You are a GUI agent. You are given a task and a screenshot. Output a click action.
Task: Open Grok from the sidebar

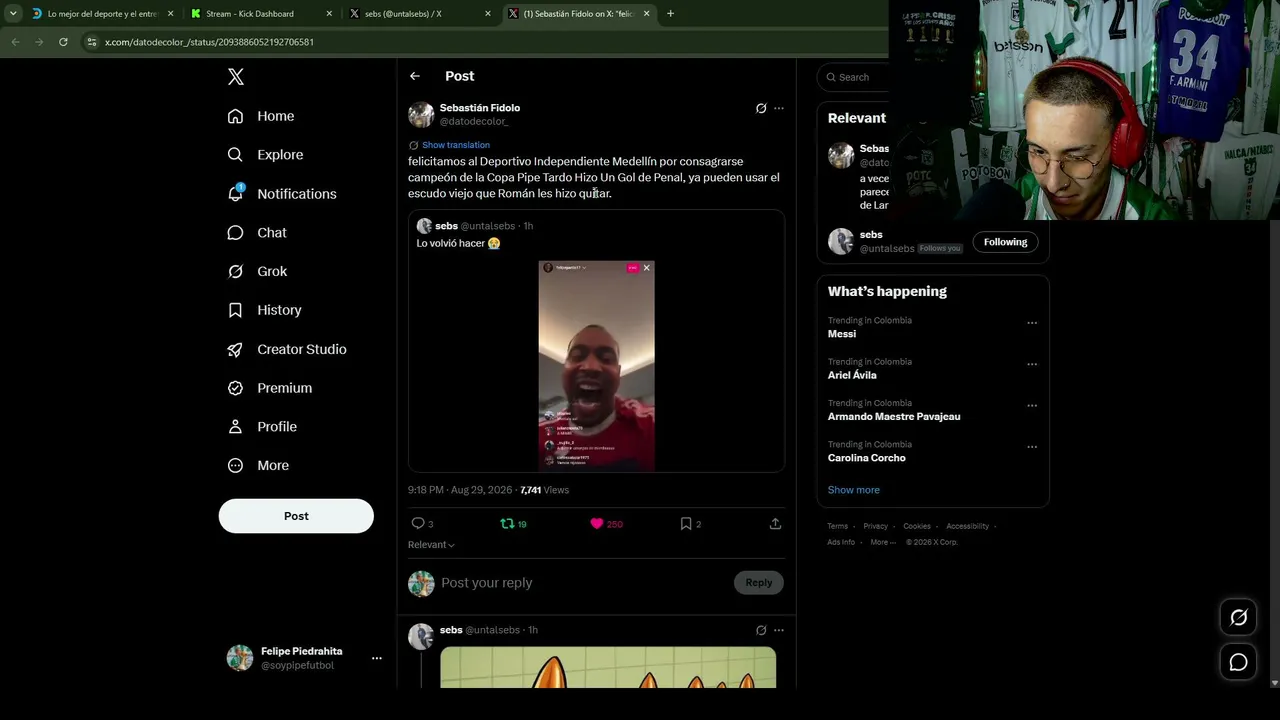(x=257, y=272)
